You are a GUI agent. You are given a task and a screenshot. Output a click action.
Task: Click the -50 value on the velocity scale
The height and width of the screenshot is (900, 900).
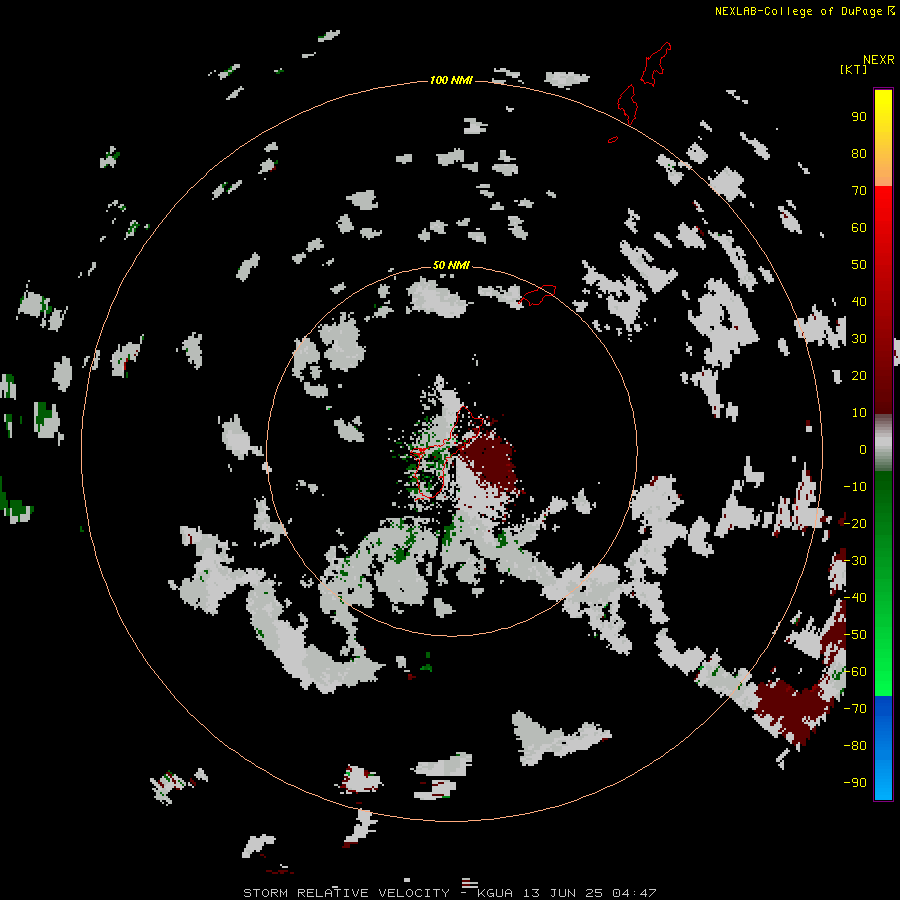[855, 635]
